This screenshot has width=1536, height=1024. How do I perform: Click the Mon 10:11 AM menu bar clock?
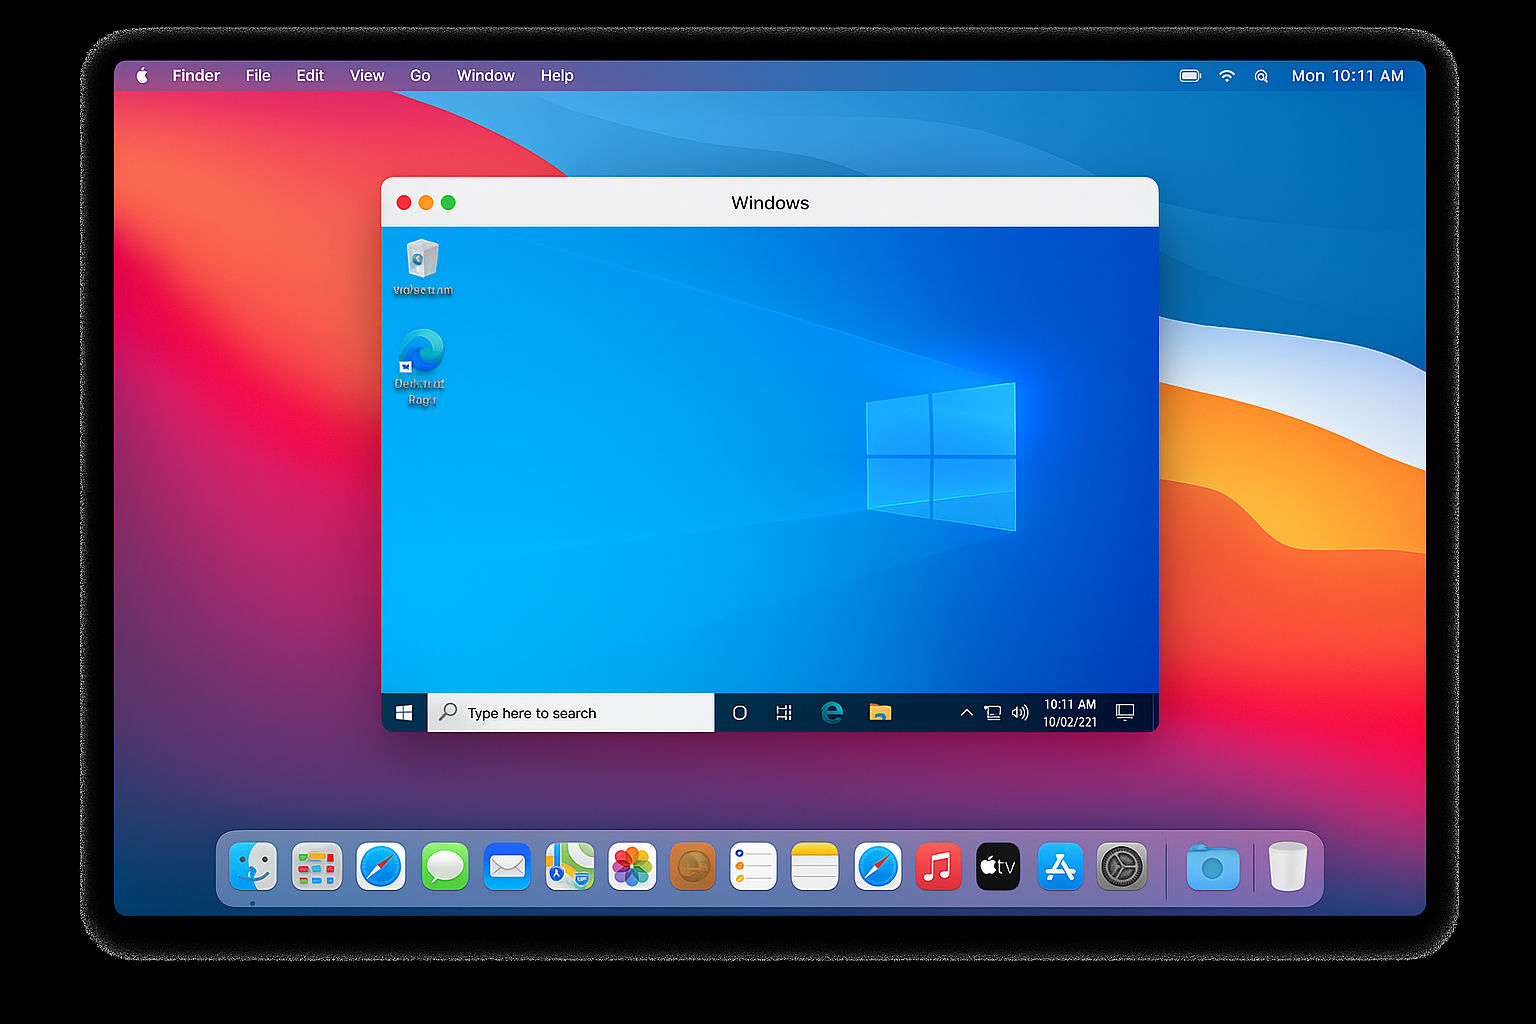pos(1348,76)
